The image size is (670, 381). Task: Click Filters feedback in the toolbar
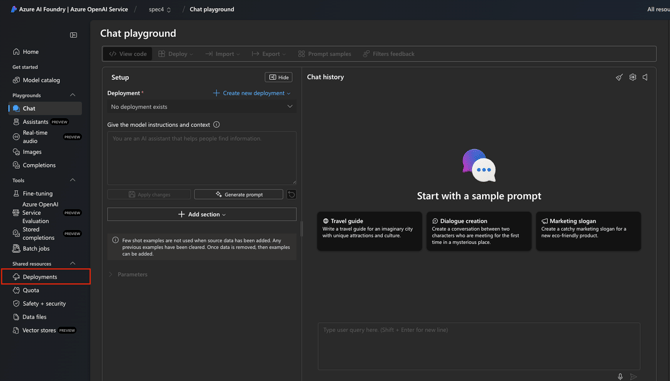coord(388,54)
